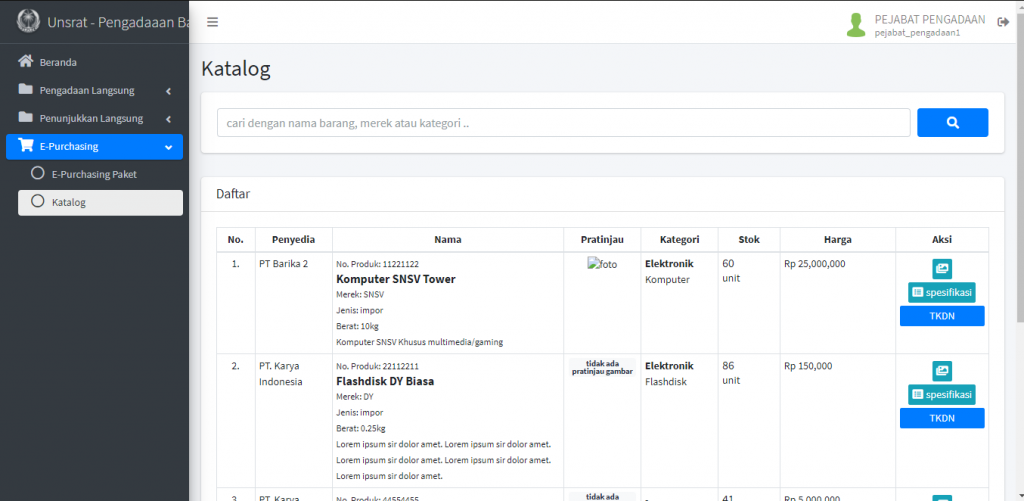
Task: Click the magnifier search button
Action: [x=952, y=123]
